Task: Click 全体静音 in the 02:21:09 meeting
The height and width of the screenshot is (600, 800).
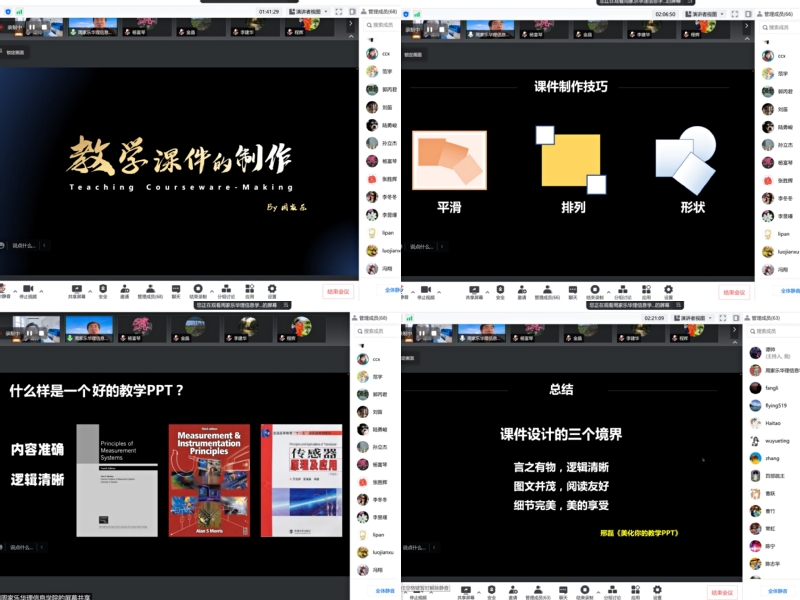Action: pos(778,591)
